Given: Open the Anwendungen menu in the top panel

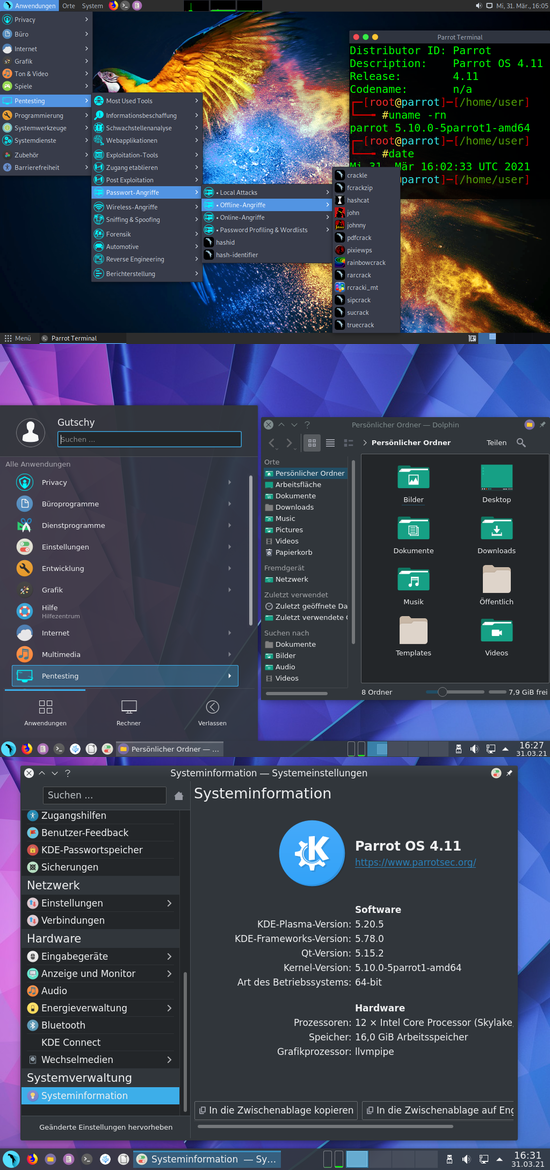Looking at the screenshot, I should coord(30,5).
